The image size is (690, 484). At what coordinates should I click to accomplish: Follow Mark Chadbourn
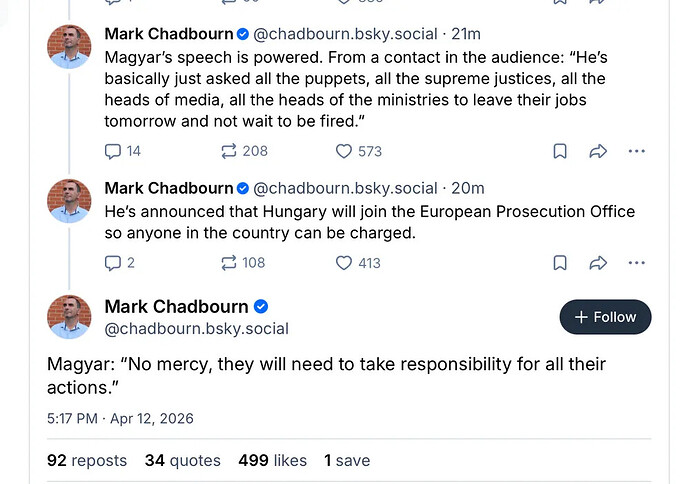pos(605,317)
